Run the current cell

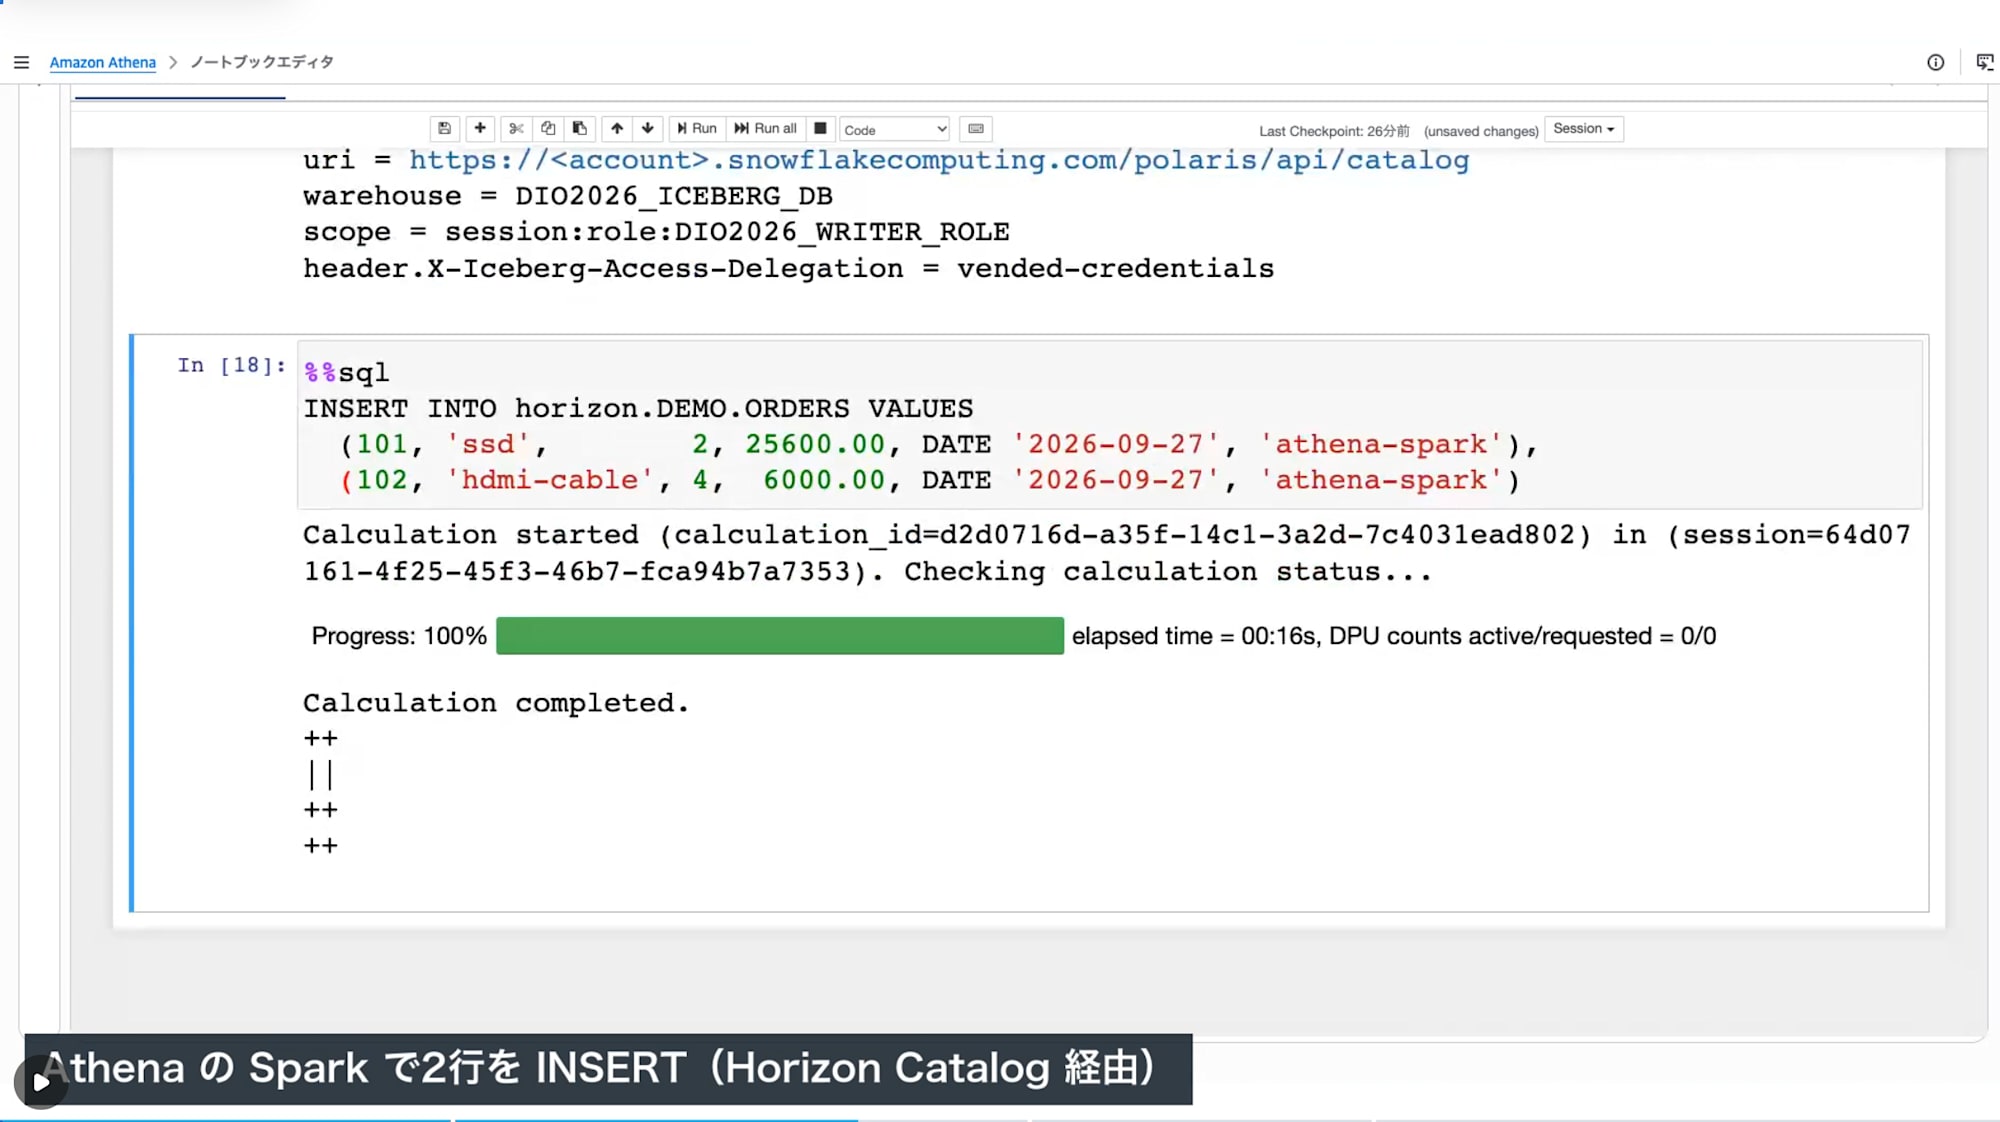pyautogui.click(x=697, y=128)
